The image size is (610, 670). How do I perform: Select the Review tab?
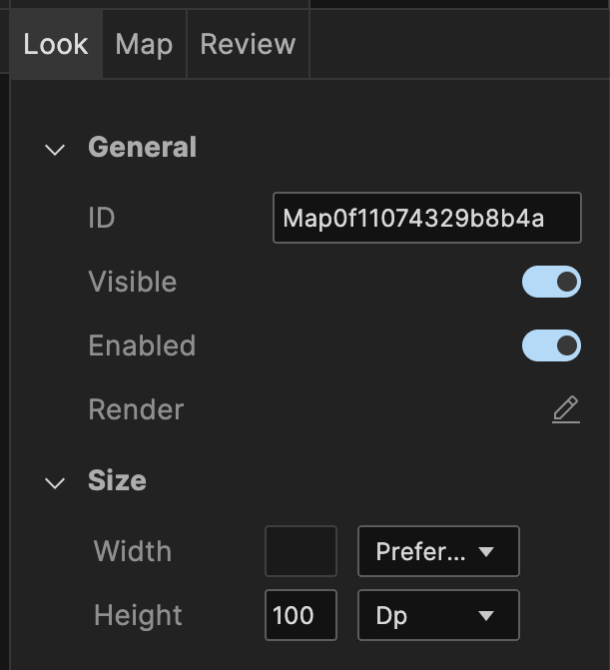(248, 44)
